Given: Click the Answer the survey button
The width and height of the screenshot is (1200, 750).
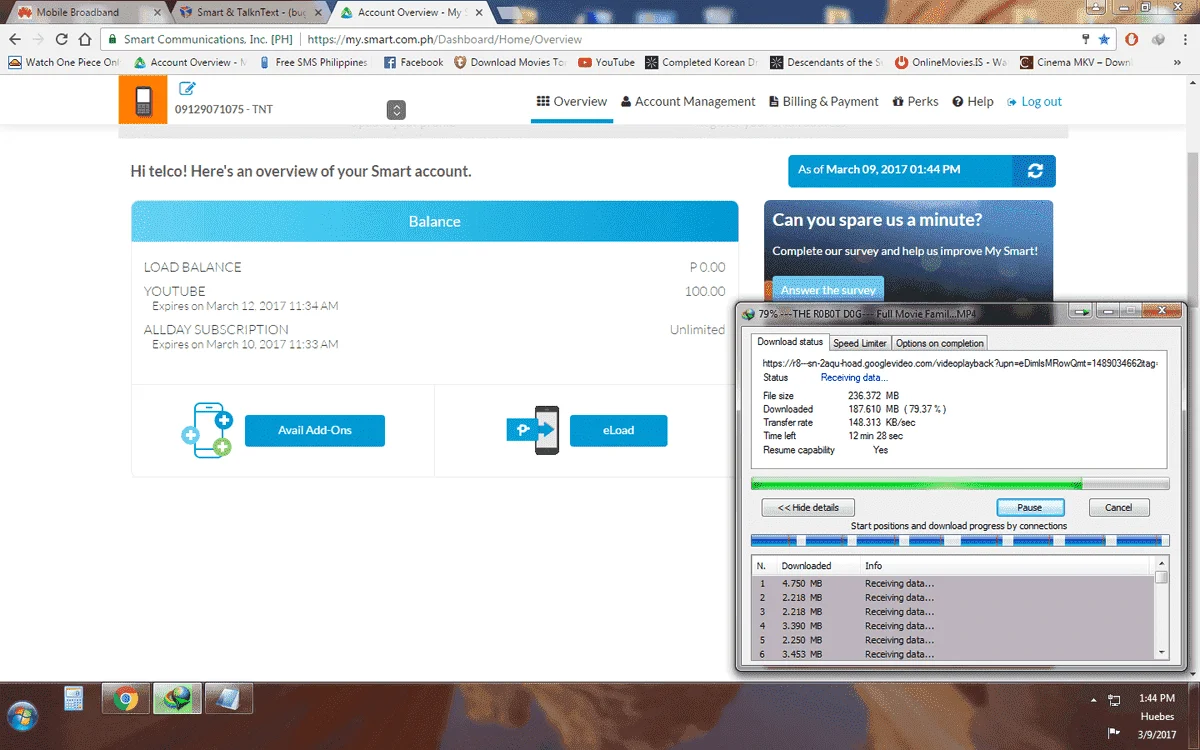Looking at the screenshot, I should click(828, 290).
